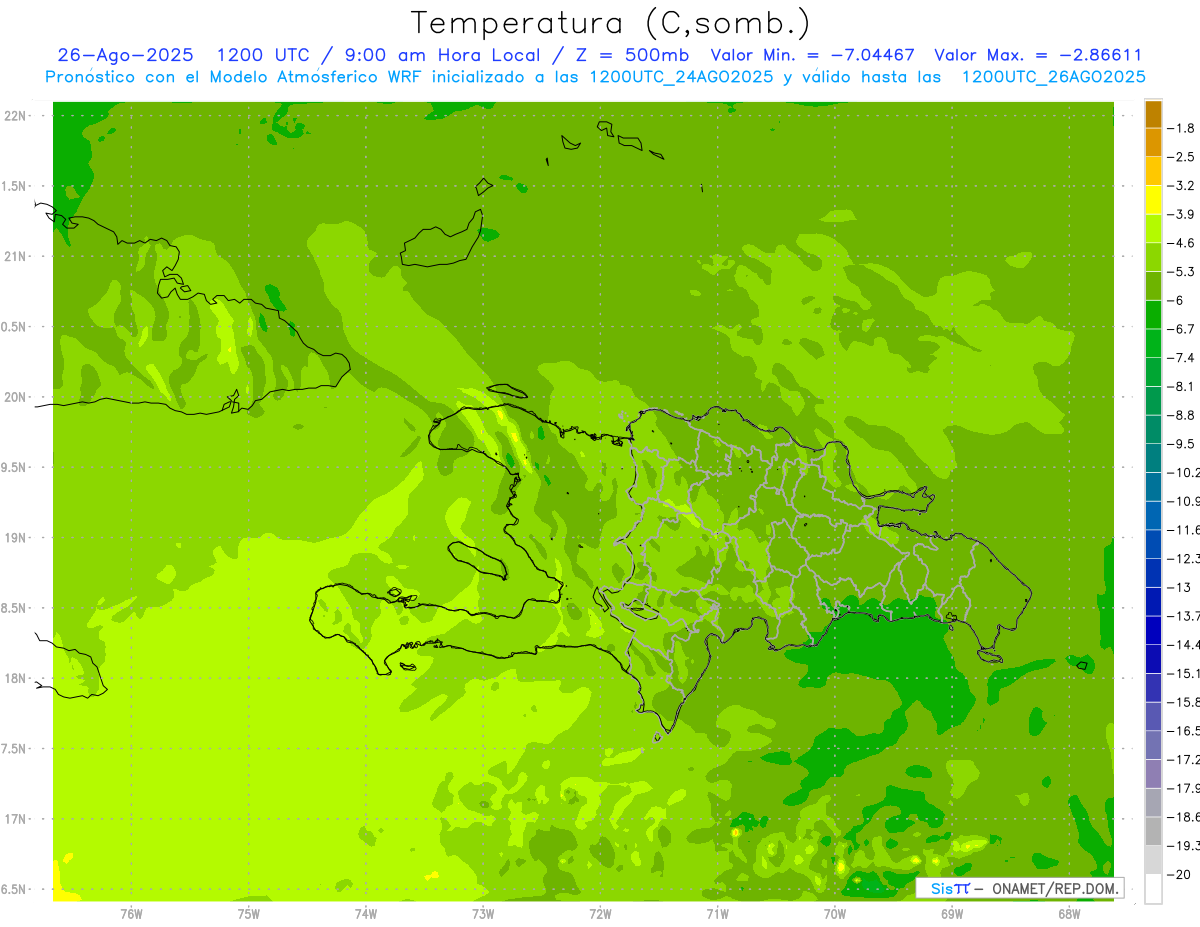Click the '17N' latitude axis label

pyautogui.click(x=15, y=819)
